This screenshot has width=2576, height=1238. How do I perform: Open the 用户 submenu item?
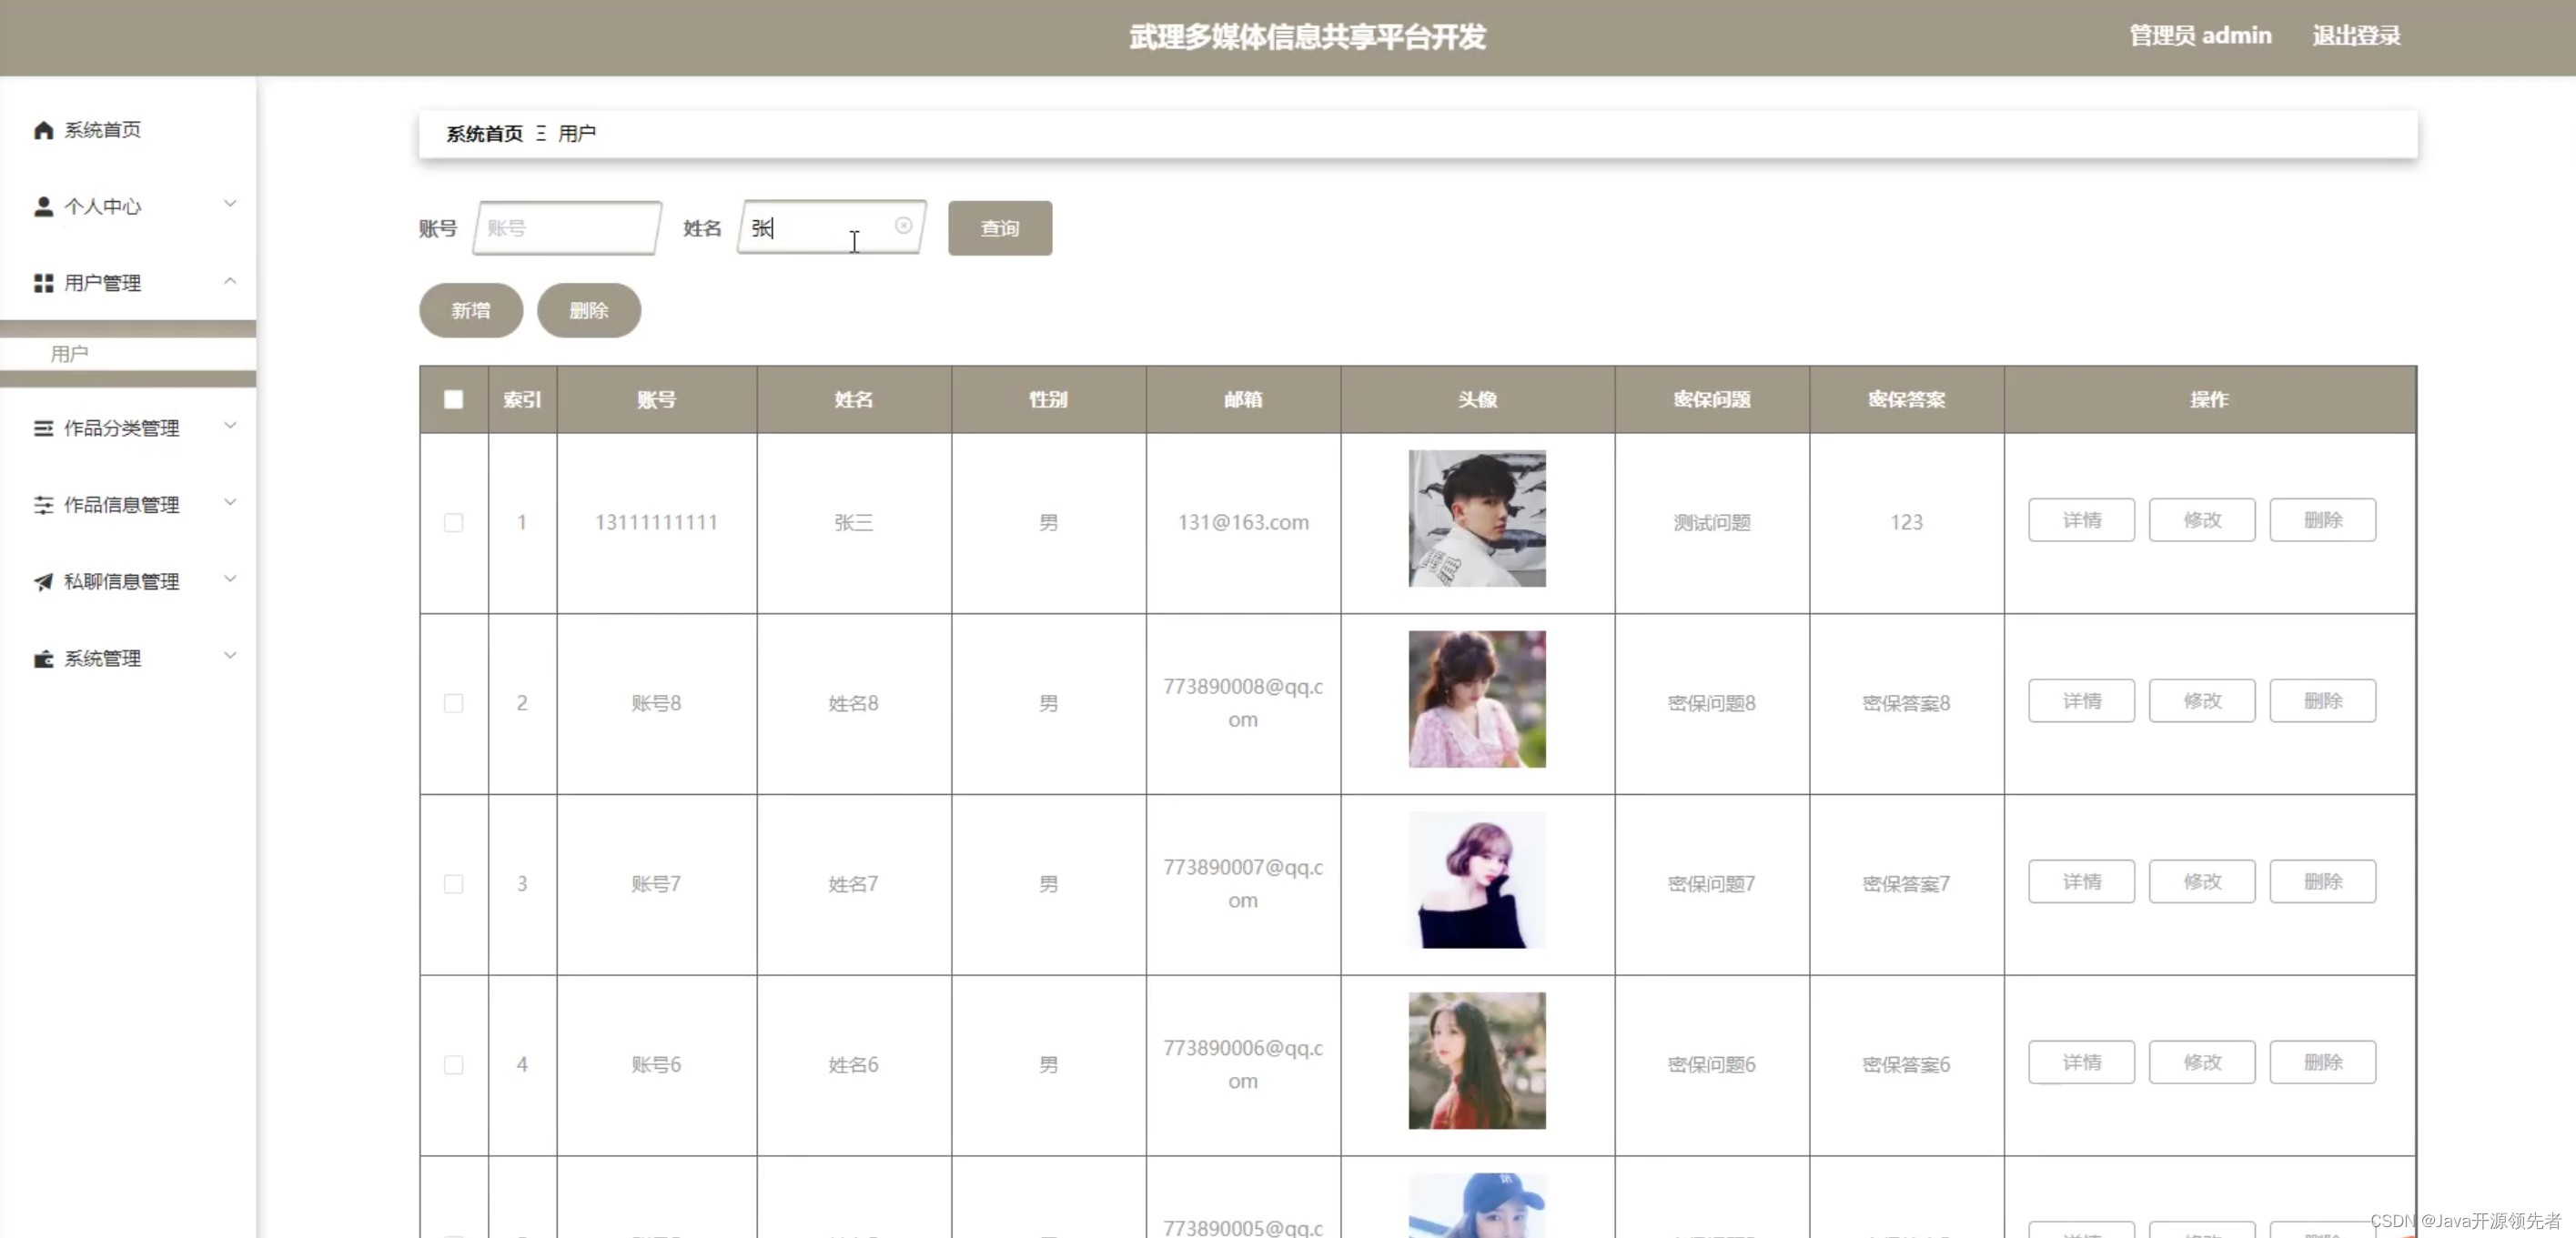(x=70, y=354)
